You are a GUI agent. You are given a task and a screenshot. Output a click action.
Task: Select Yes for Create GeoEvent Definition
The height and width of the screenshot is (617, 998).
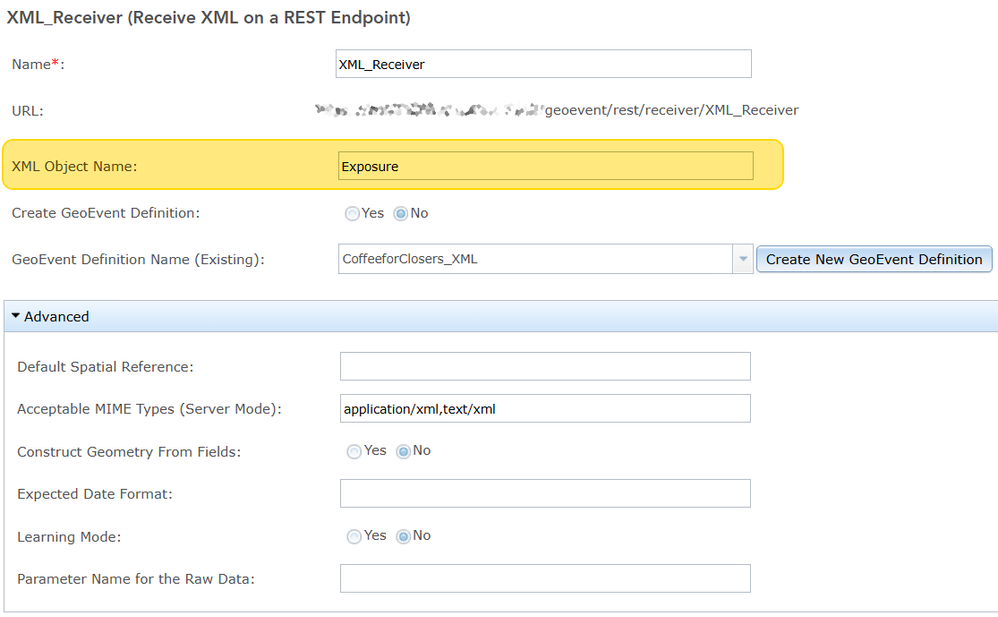[x=352, y=214]
